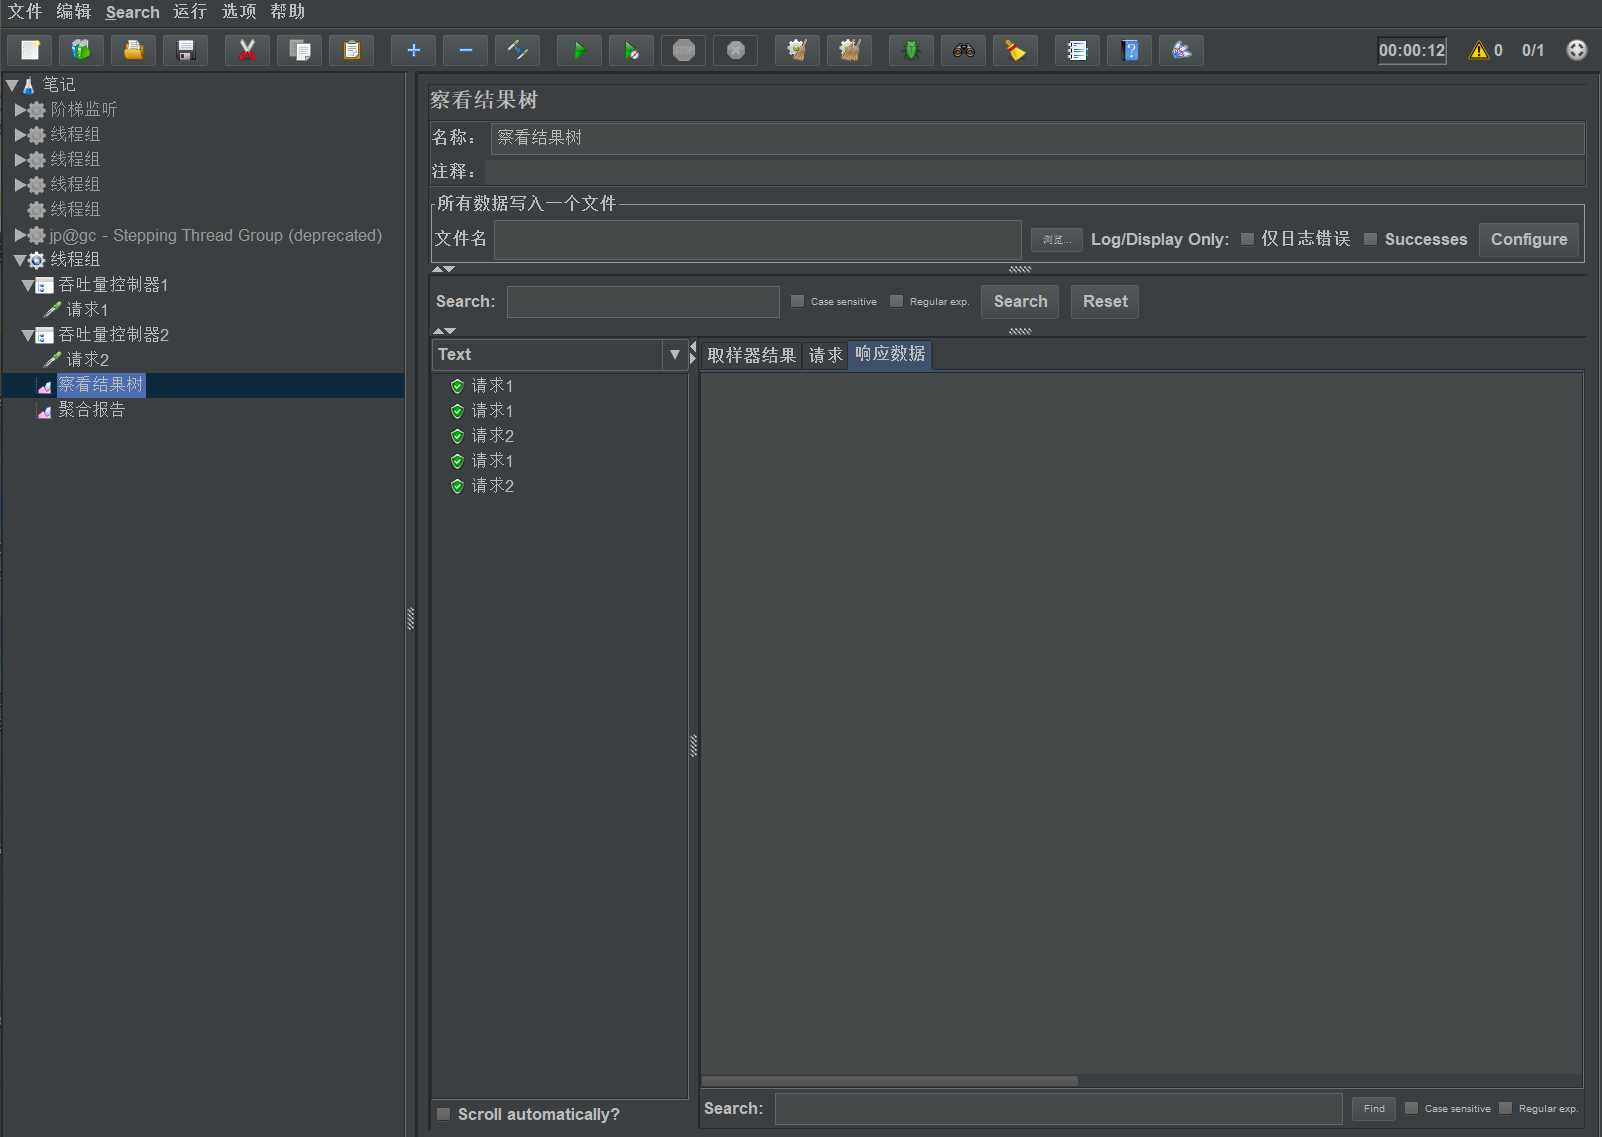Image resolution: width=1602 pixels, height=1137 pixels.
Task: Open the Search menu
Action: [133, 12]
